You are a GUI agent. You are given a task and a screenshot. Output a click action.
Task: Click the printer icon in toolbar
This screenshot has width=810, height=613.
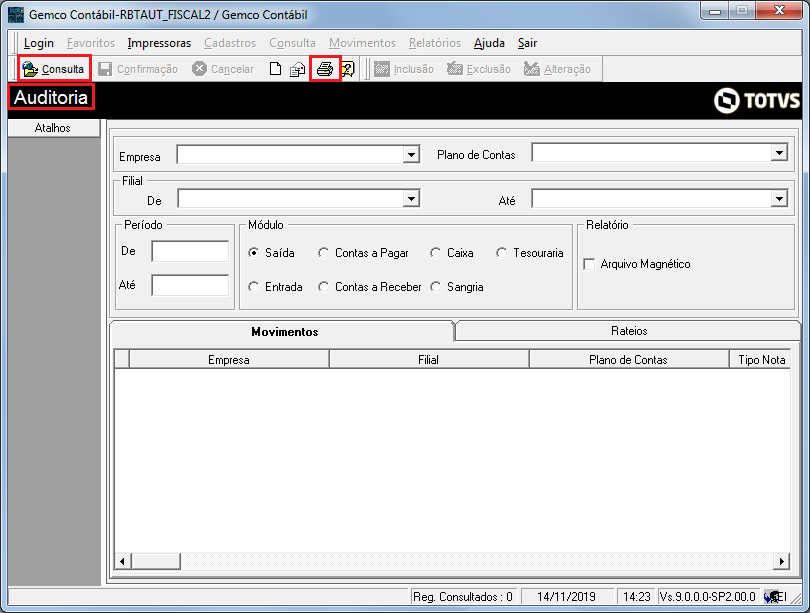[x=325, y=69]
